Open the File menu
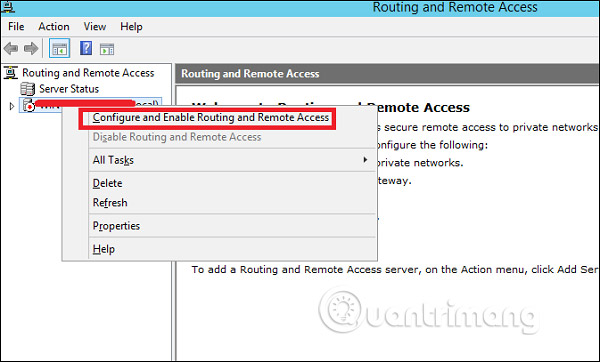Image resolution: width=600 pixels, height=362 pixels. [16, 27]
